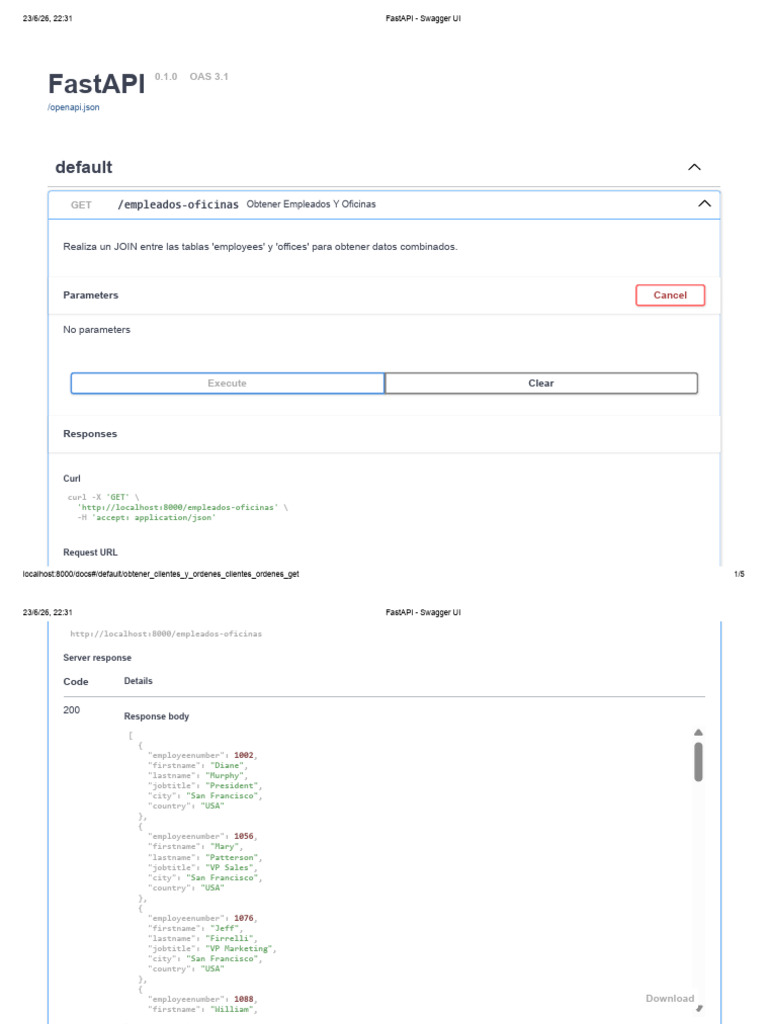The image size is (768, 1024).
Task: Clear the request response
Action: click(541, 383)
